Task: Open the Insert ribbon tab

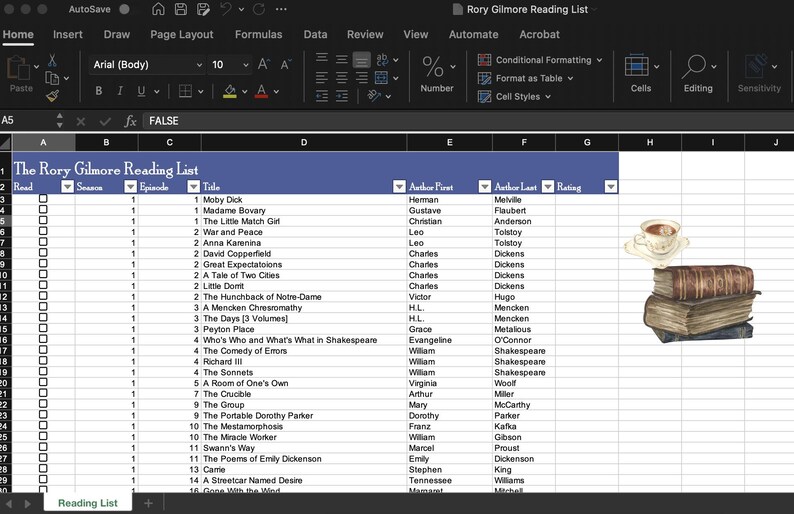Action: click(68, 34)
